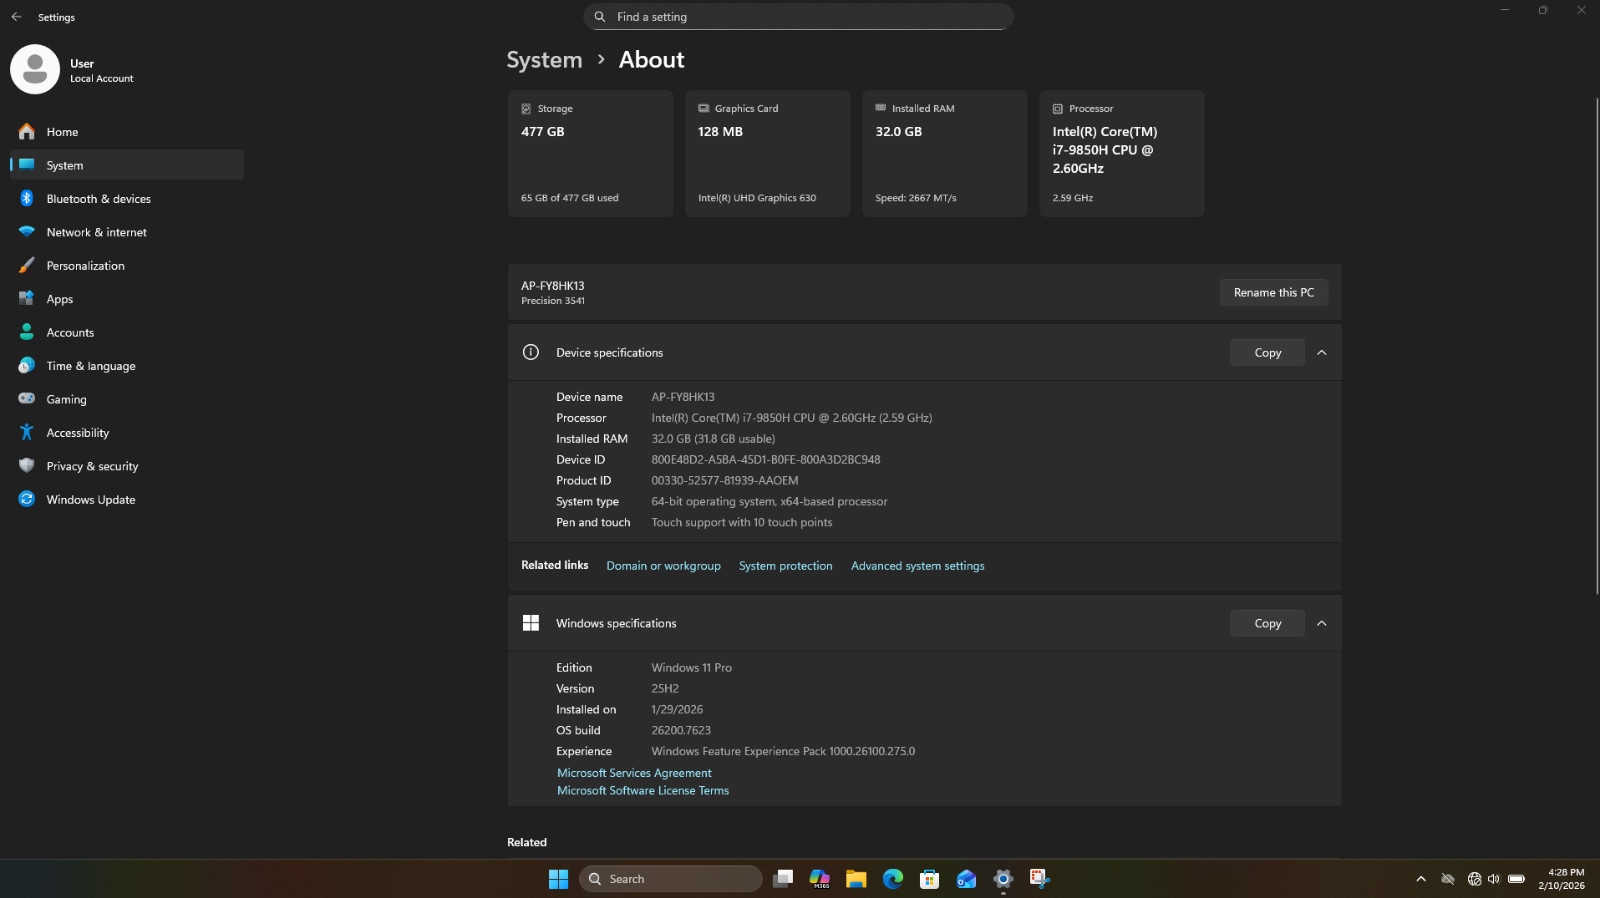Screen dimensions: 1600x898
Task: Open the clock and date flyout
Action: [x=1562, y=879]
